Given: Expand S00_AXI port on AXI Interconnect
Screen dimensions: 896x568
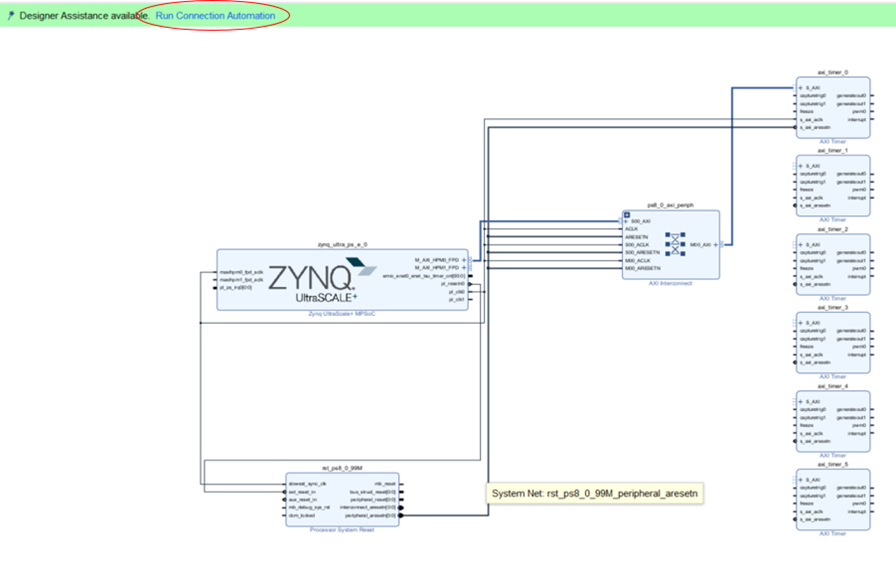Looking at the screenshot, I should tap(627, 221).
